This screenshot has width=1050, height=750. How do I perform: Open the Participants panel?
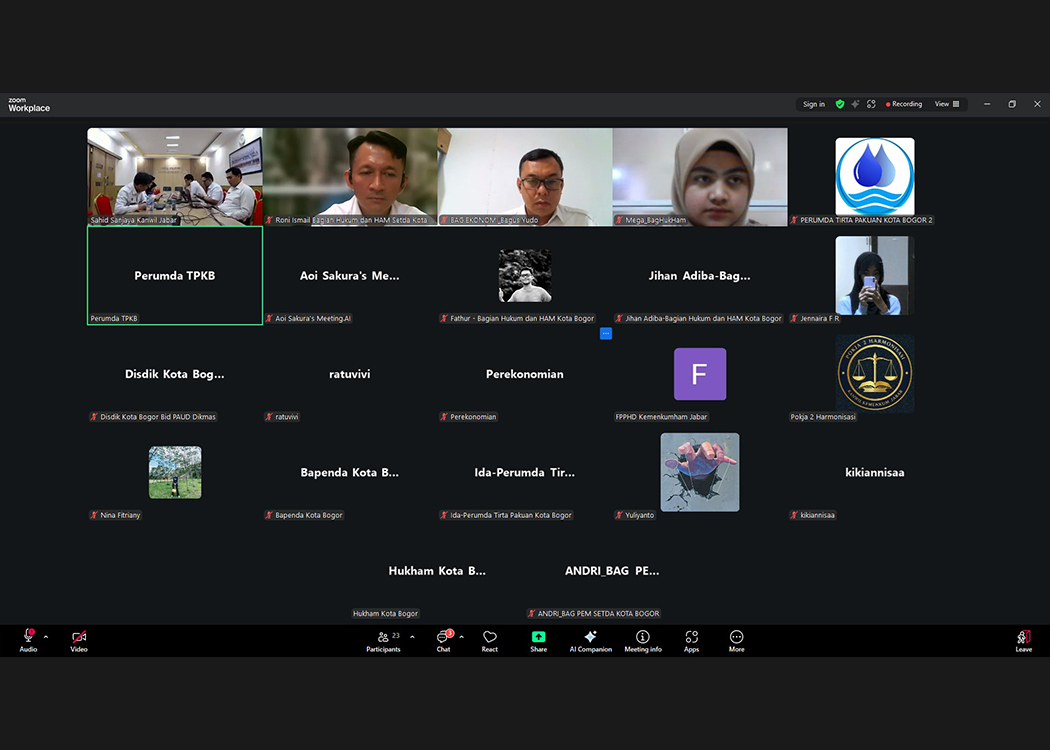(383, 640)
